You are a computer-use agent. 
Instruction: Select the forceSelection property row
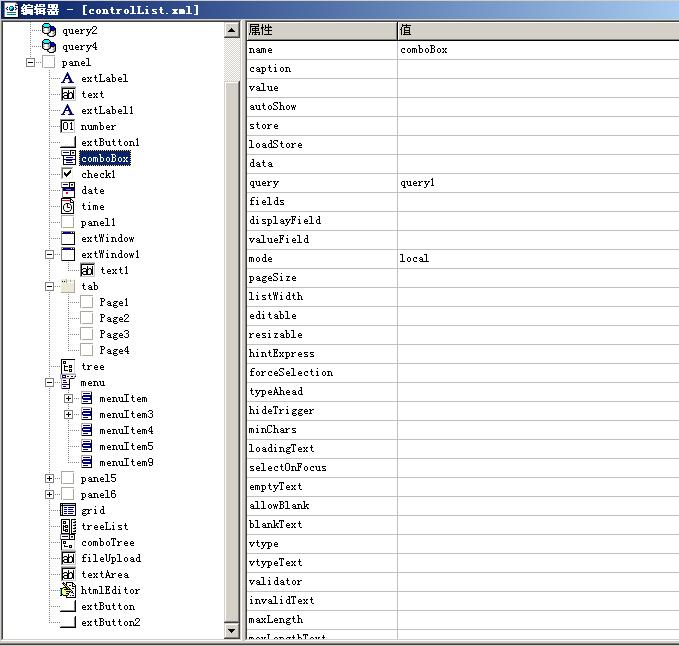click(x=463, y=372)
